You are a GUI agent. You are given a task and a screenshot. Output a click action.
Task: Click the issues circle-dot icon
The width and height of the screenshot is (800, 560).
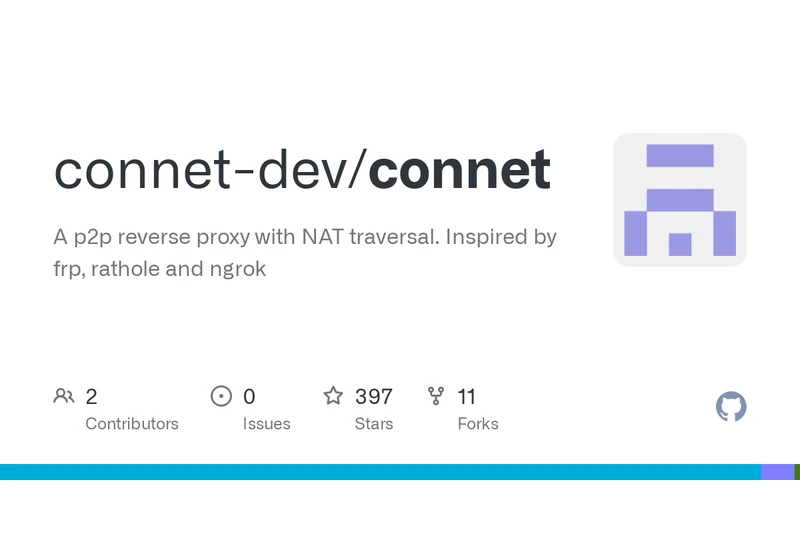(221, 396)
